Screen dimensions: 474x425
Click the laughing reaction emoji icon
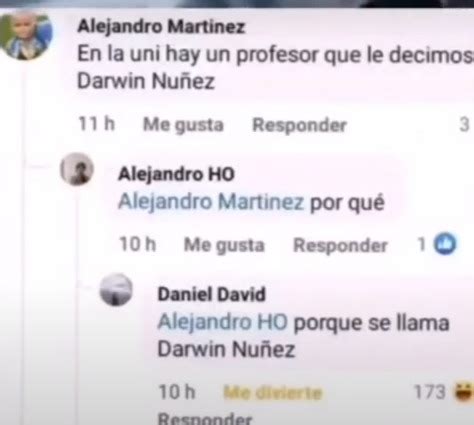pos(465,392)
